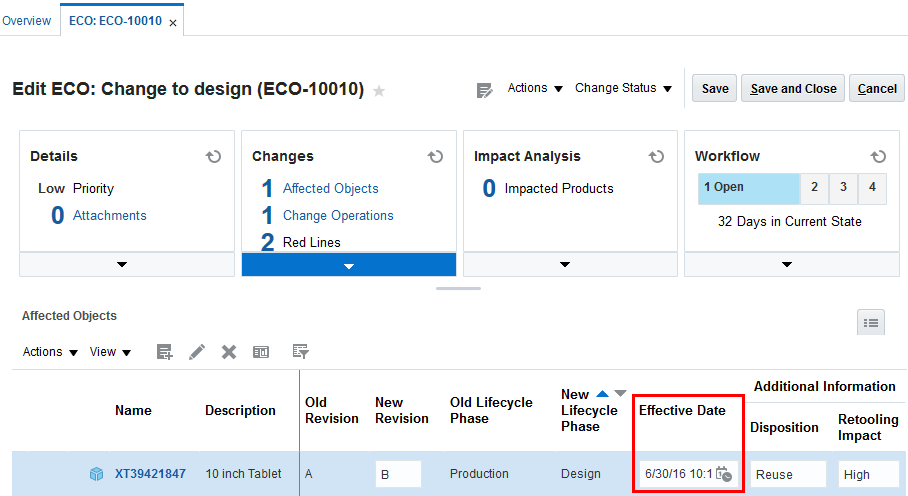Refresh the Workflow infolet
Image resolution: width=908 pixels, height=496 pixels.
click(x=878, y=157)
